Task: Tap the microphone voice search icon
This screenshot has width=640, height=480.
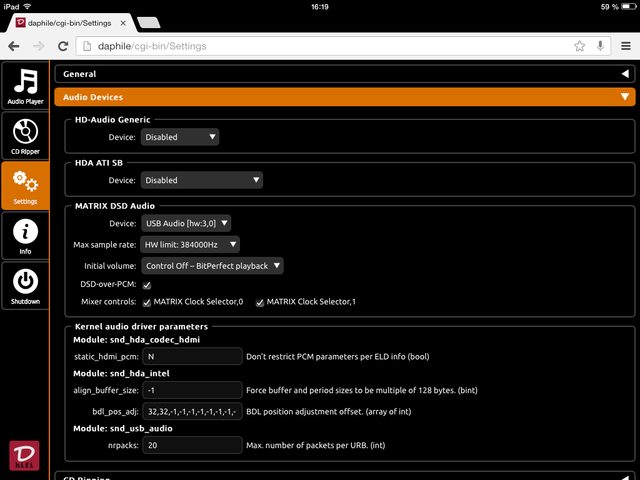Action: tap(600, 46)
